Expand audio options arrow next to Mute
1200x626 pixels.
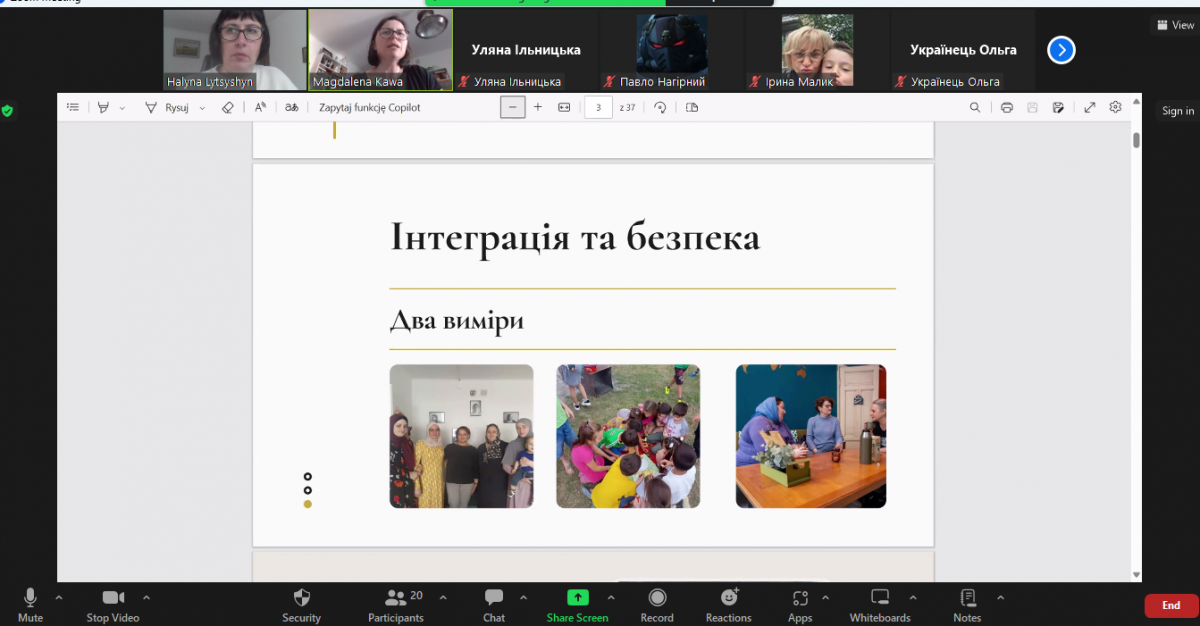tap(58, 598)
